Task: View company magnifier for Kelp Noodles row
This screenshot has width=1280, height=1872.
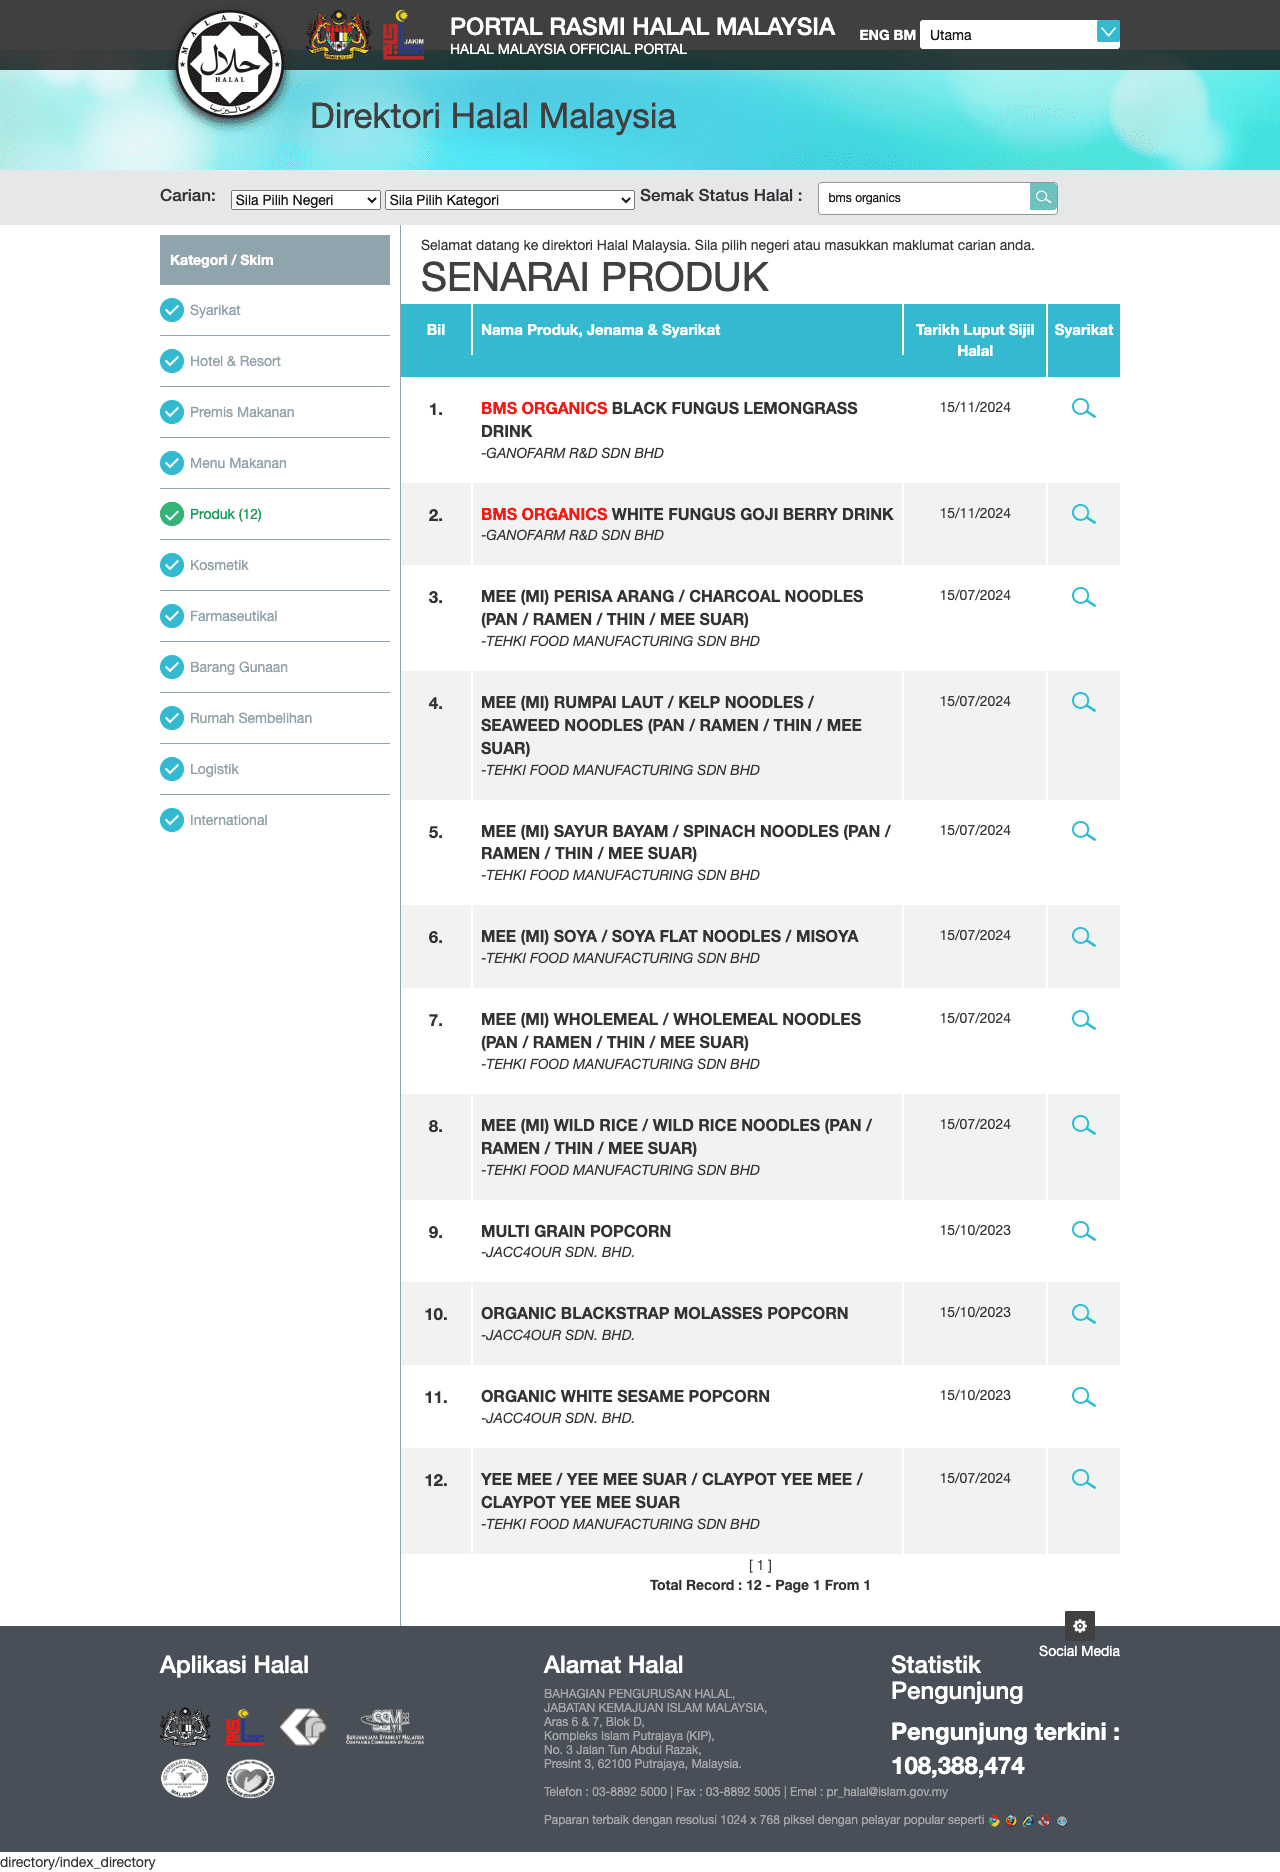Action: (1083, 702)
